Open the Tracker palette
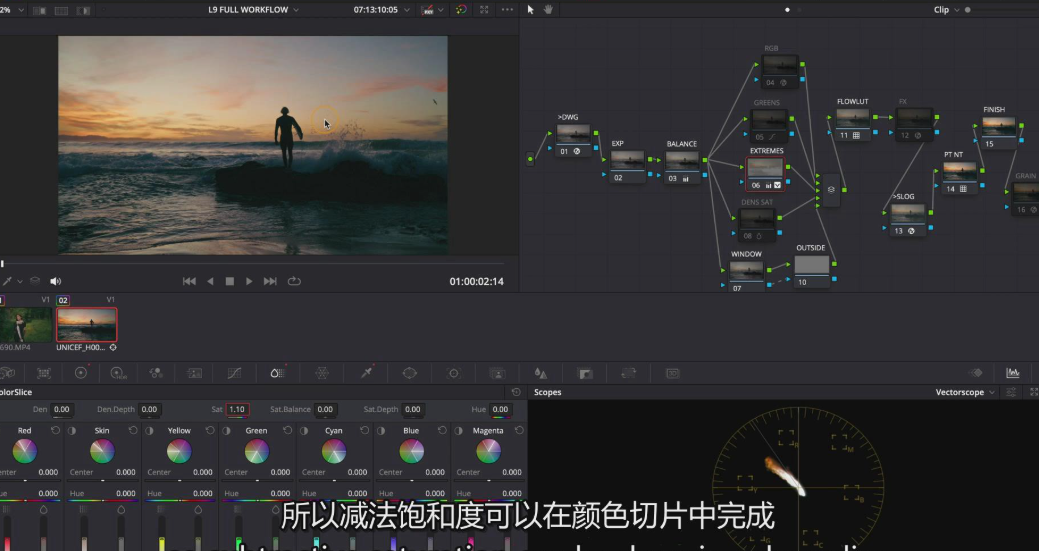Screen dimensions: 1039x551 453,374
